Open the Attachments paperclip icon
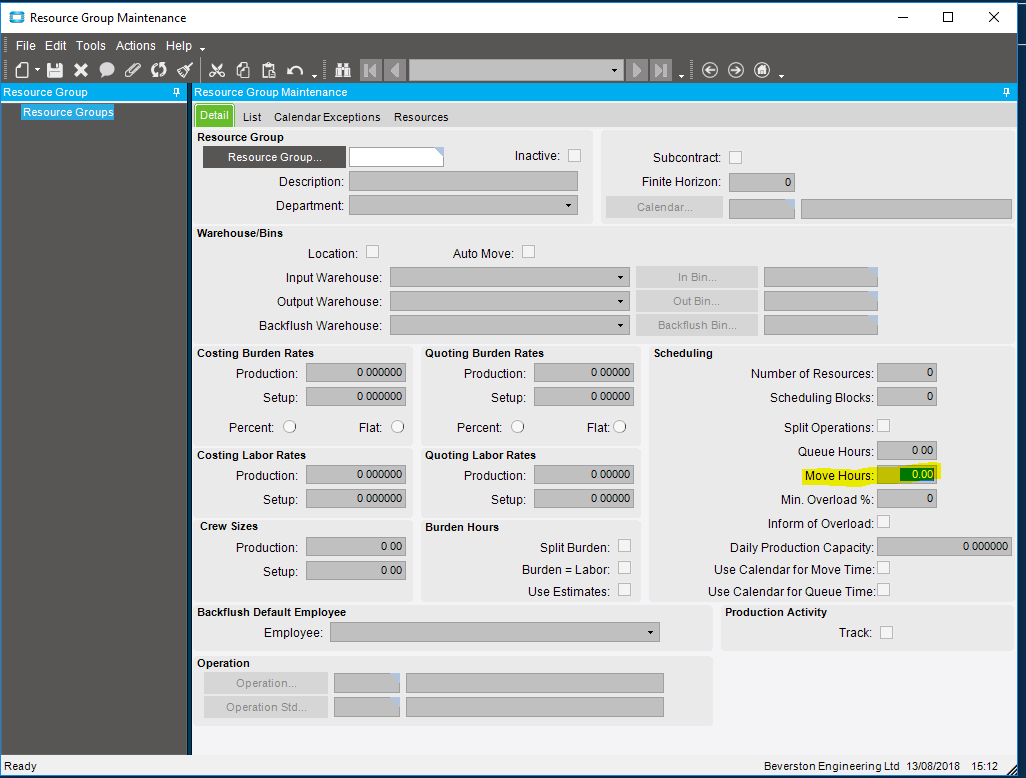 pos(133,70)
